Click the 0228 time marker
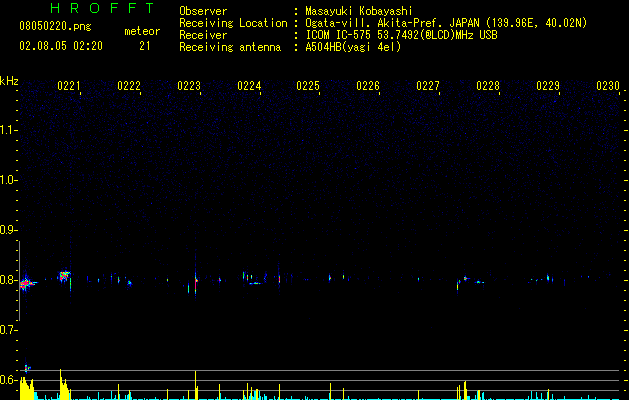Screen dimensions: 629x400 (x=488, y=86)
